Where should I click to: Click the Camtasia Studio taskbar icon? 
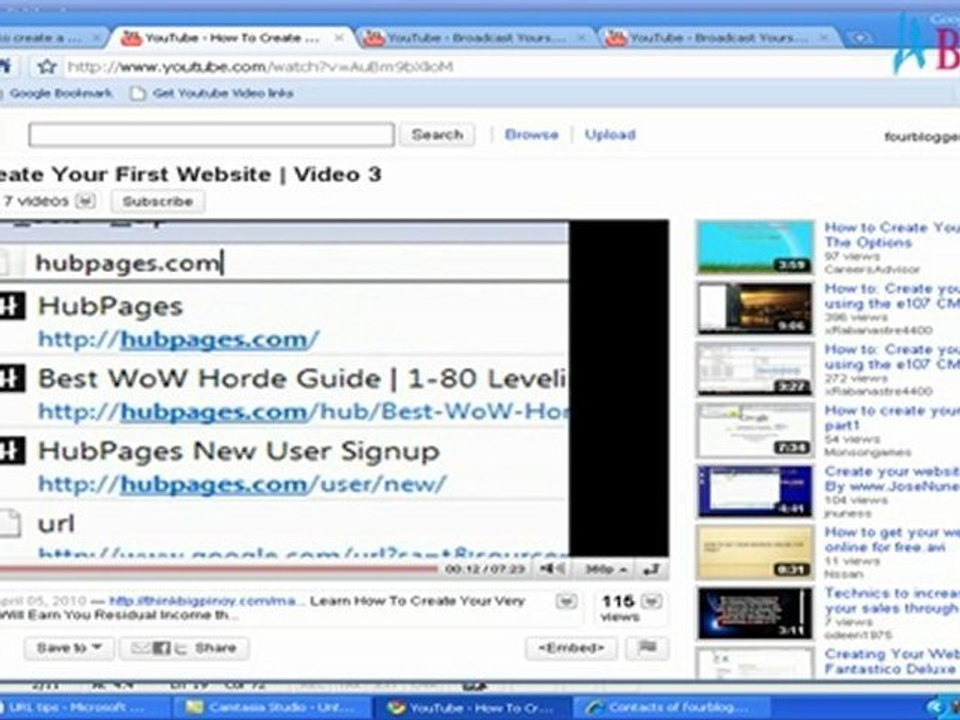pos(195,708)
